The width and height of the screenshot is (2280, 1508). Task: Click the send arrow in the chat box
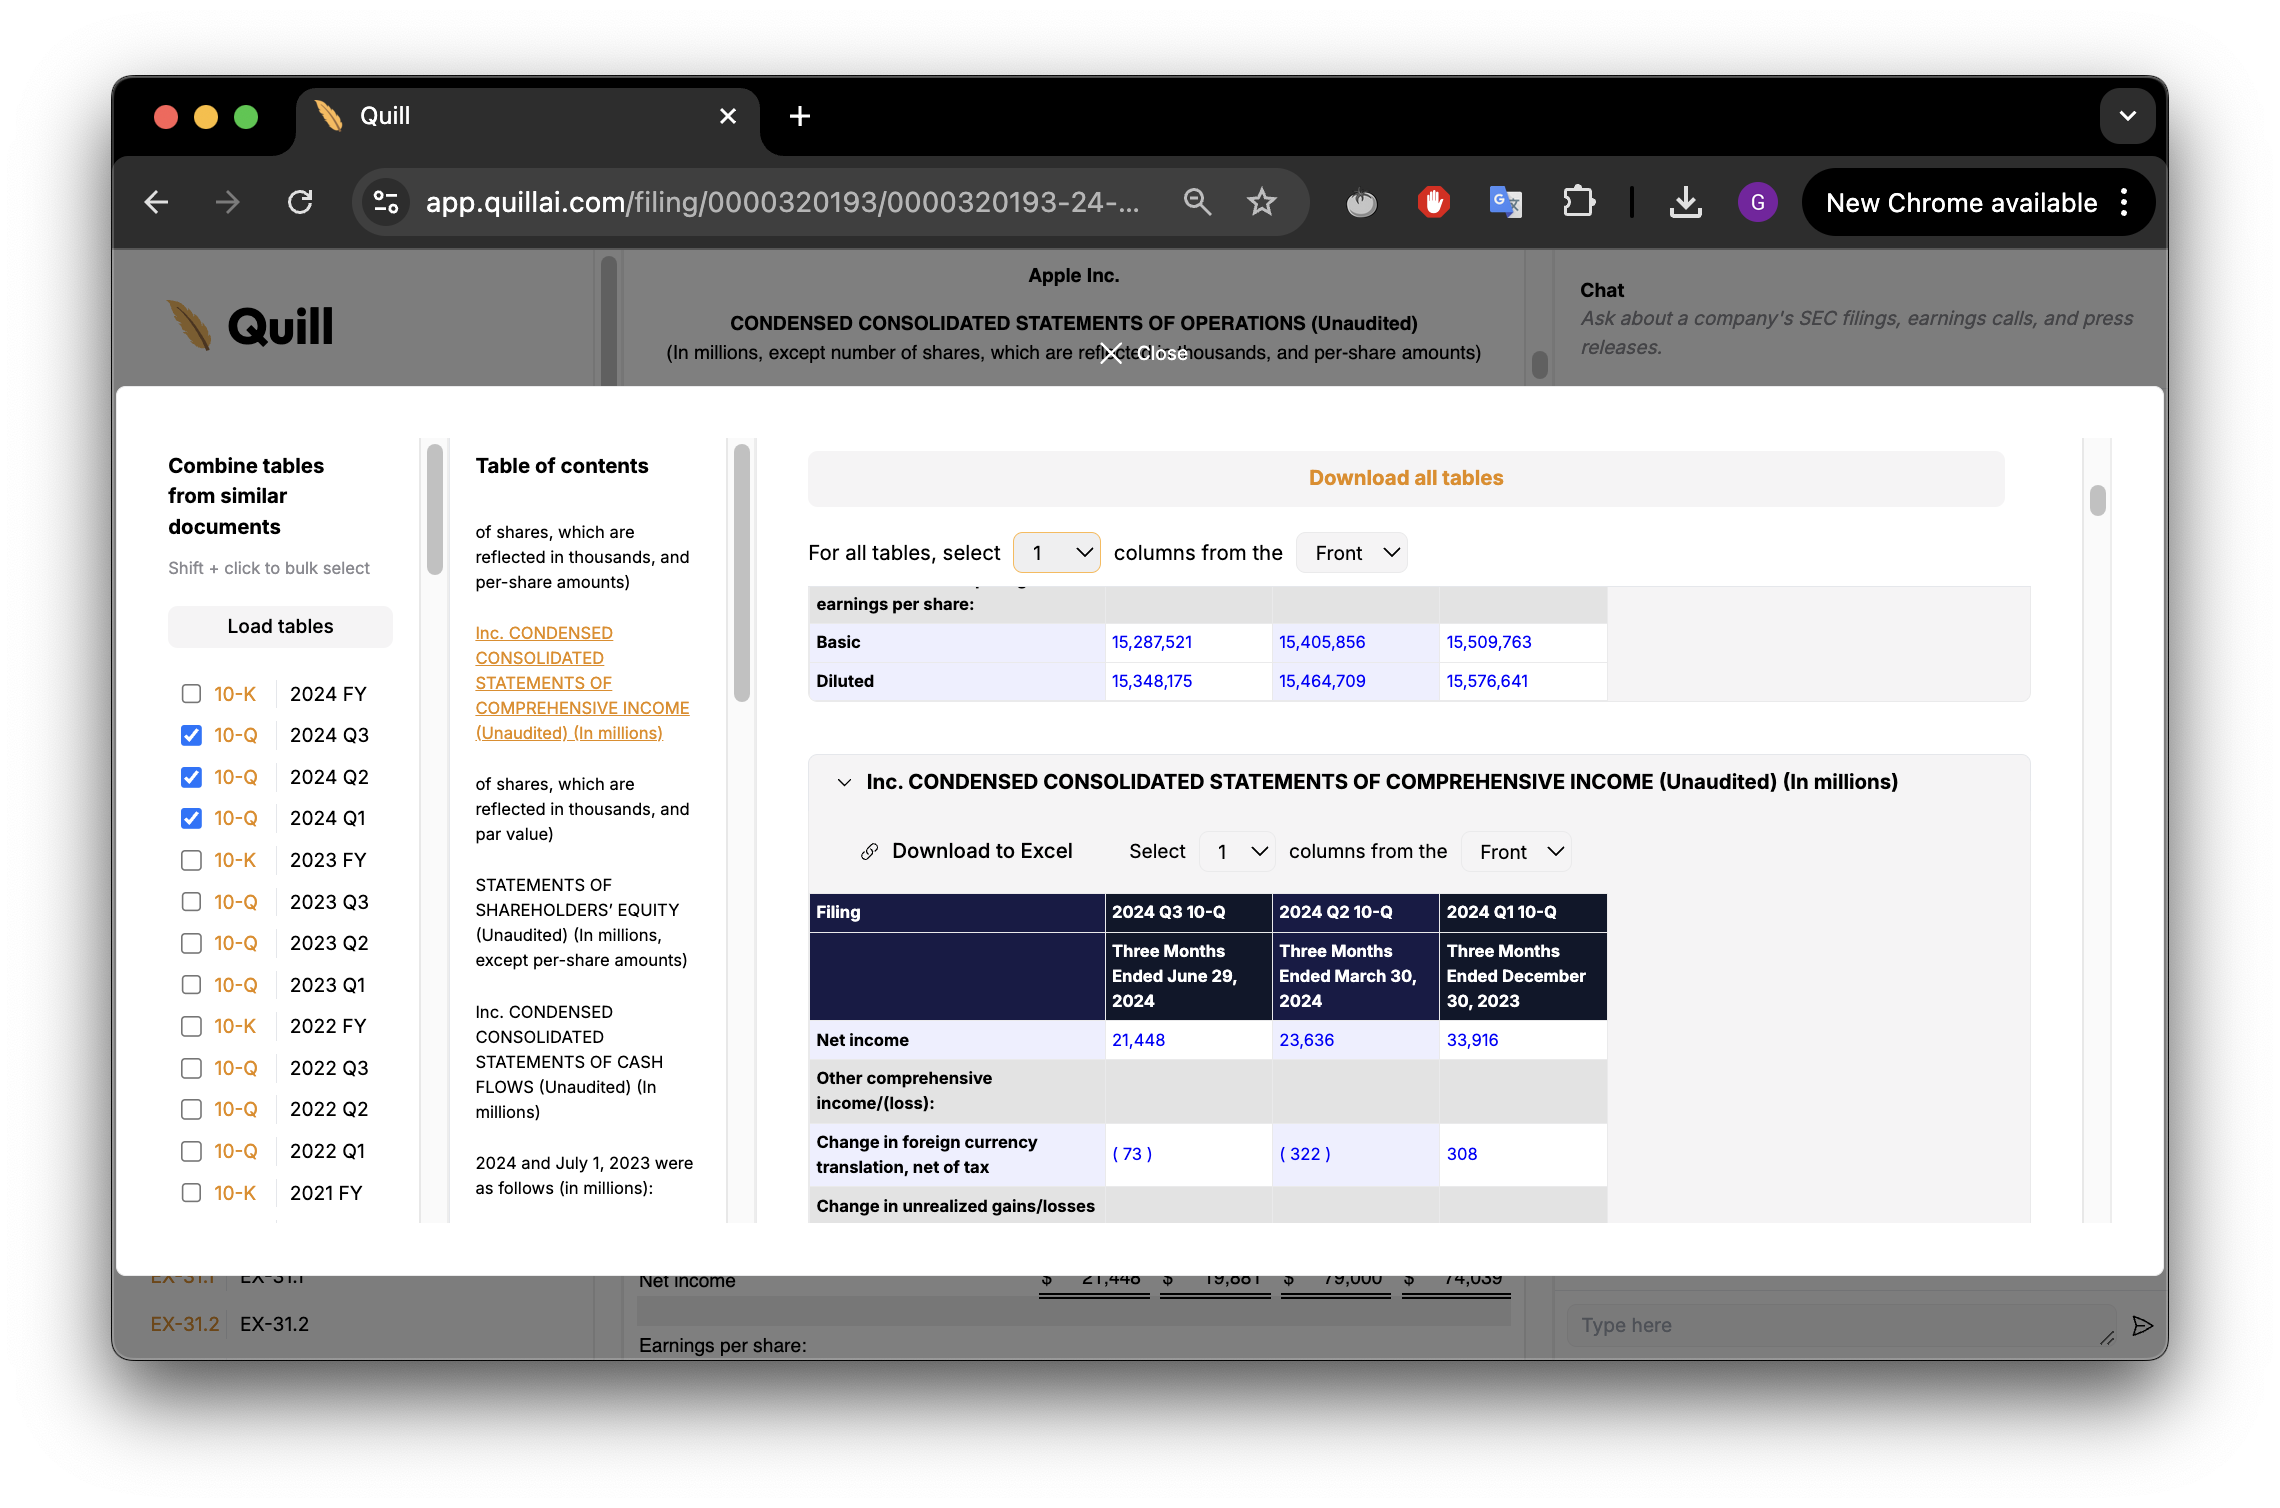(x=2142, y=1325)
